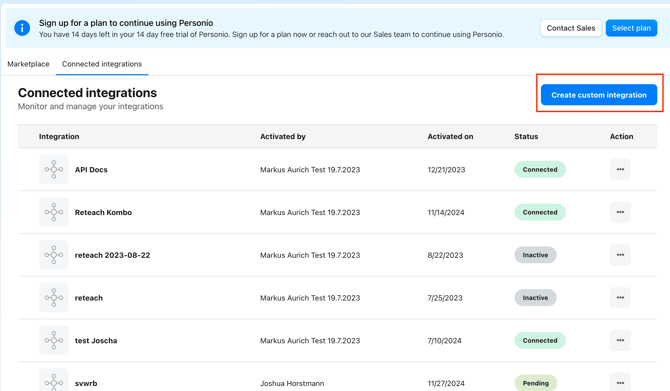Click the 7/10/2024 activation date
Image resolution: width=670 pixels, height=391 pixels.
(444, 341)
